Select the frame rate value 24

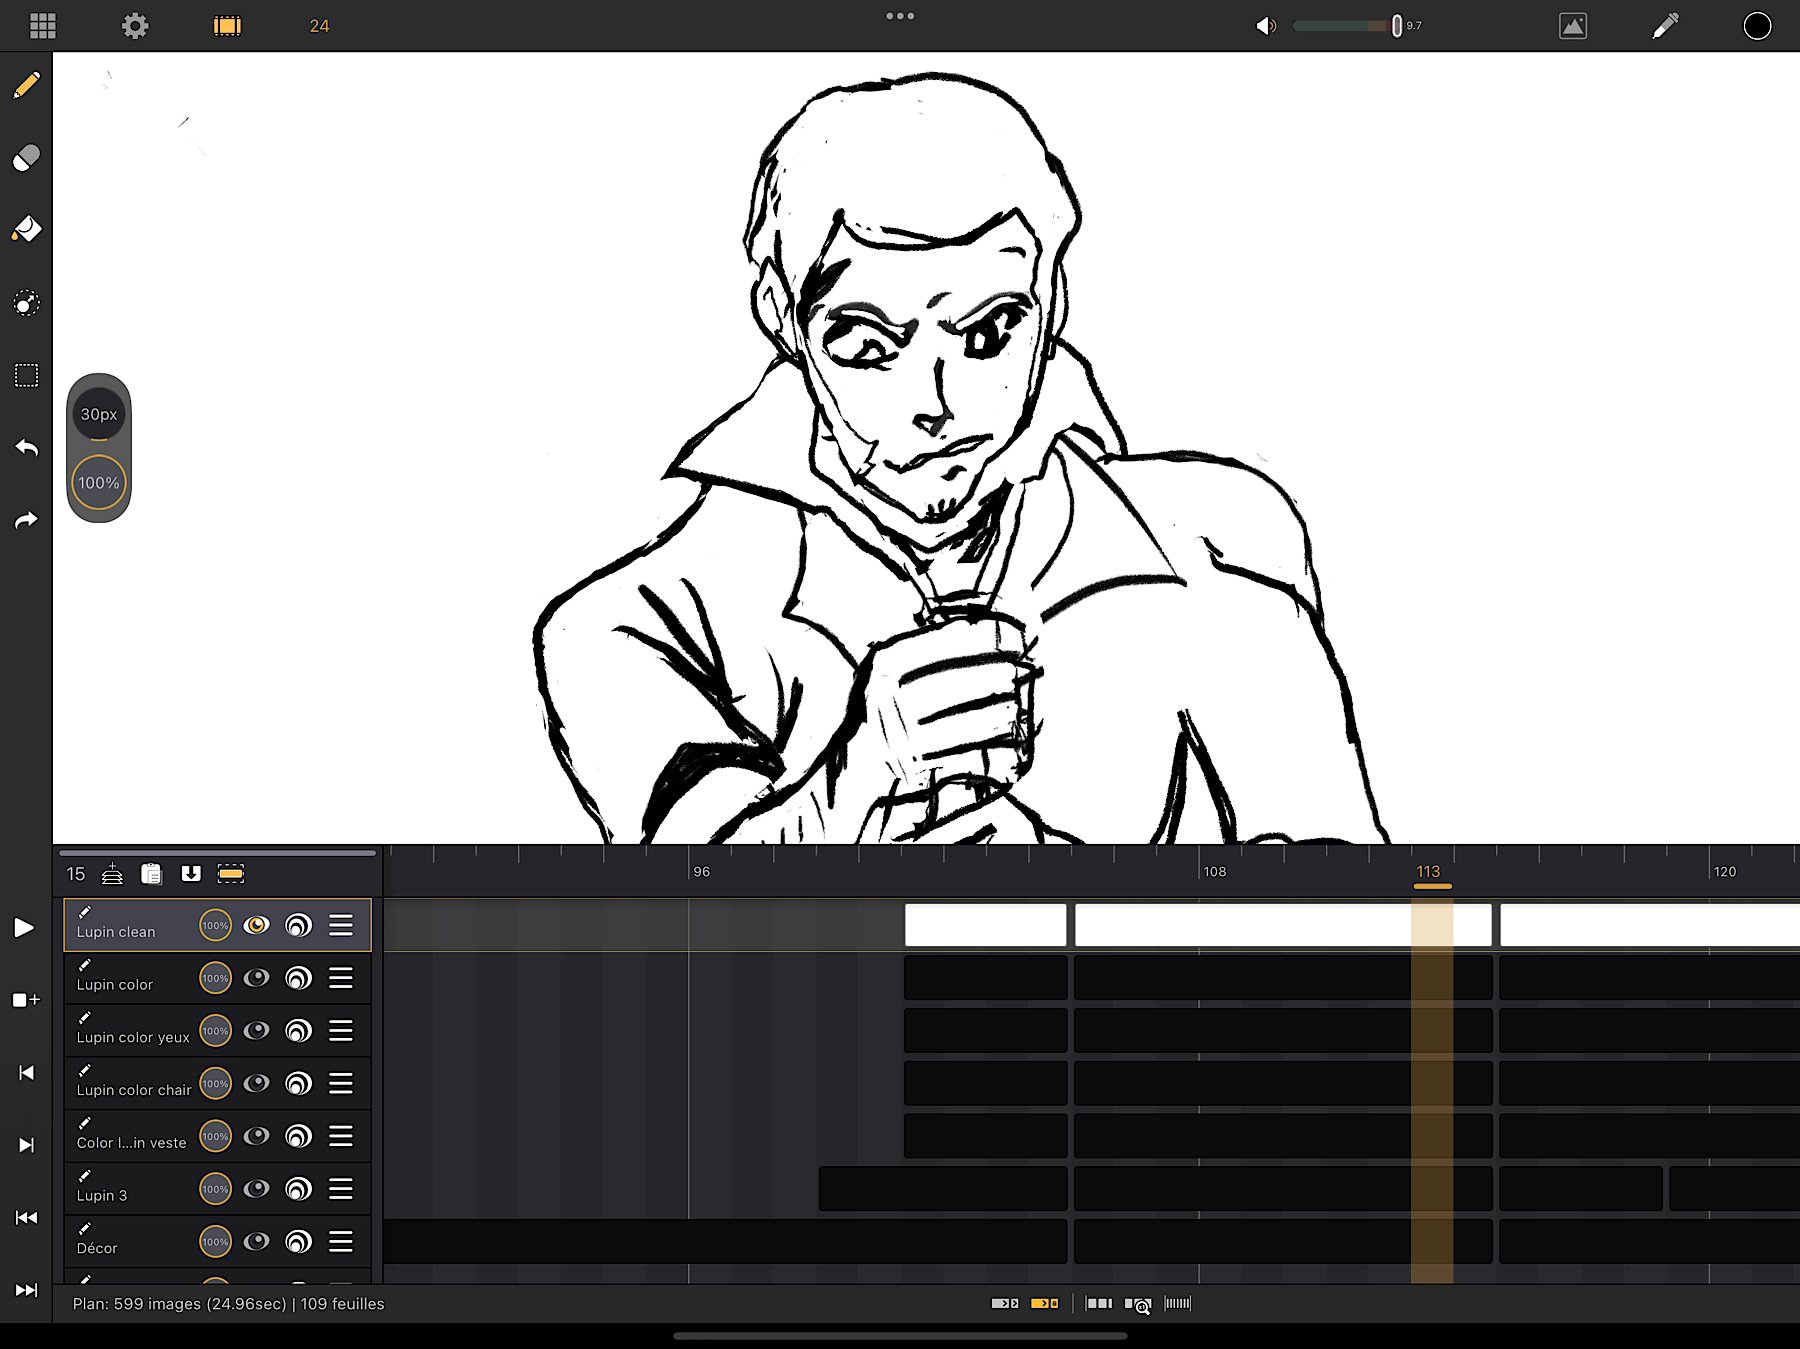click(x=319, y=26)
